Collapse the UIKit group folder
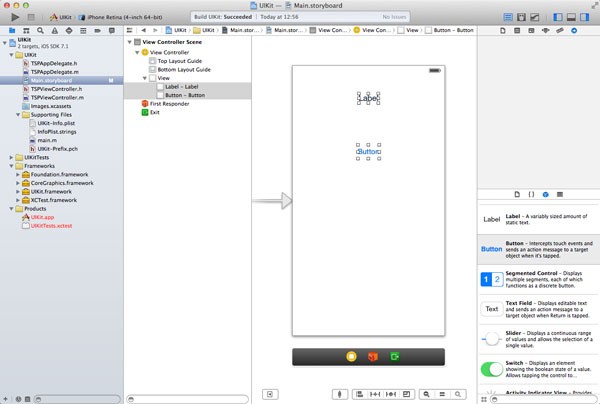Viewport: 600px width, 404px height. click(11, 55)
